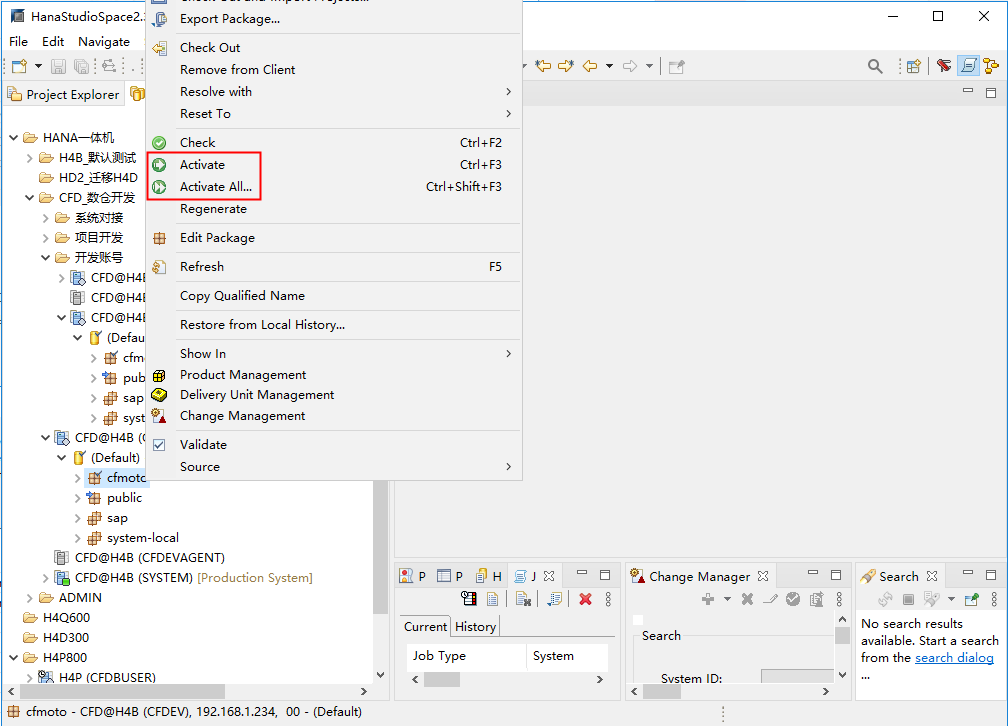Switch to the History tab

click(x=475, y=626)
